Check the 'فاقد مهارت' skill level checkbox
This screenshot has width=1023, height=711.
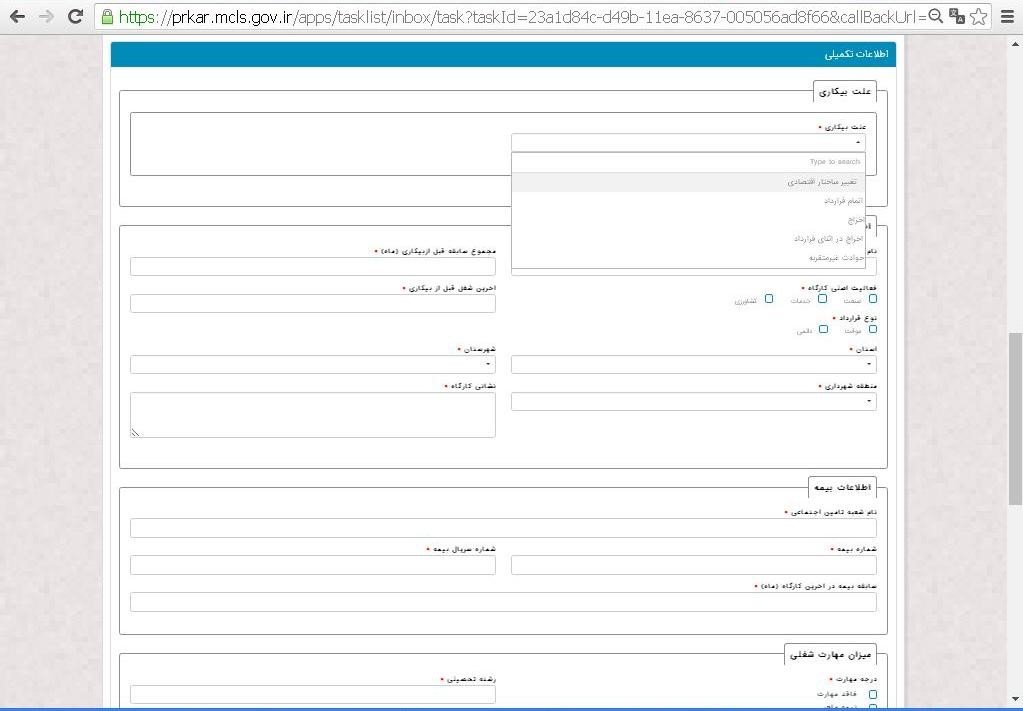pyautogui.click(x=872, y=695)
